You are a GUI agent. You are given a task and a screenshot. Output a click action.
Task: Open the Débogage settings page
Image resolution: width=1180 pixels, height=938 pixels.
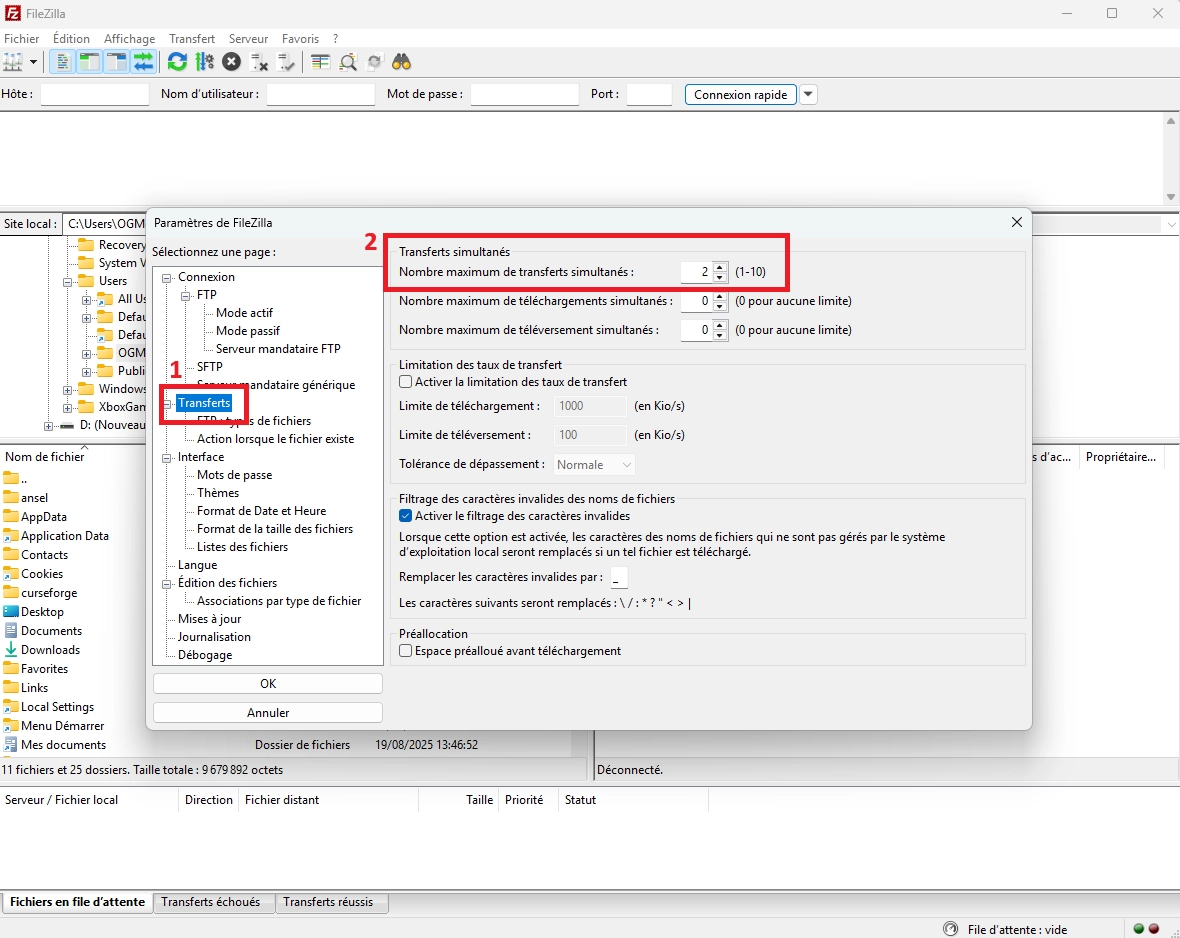[x=205, y=655]
